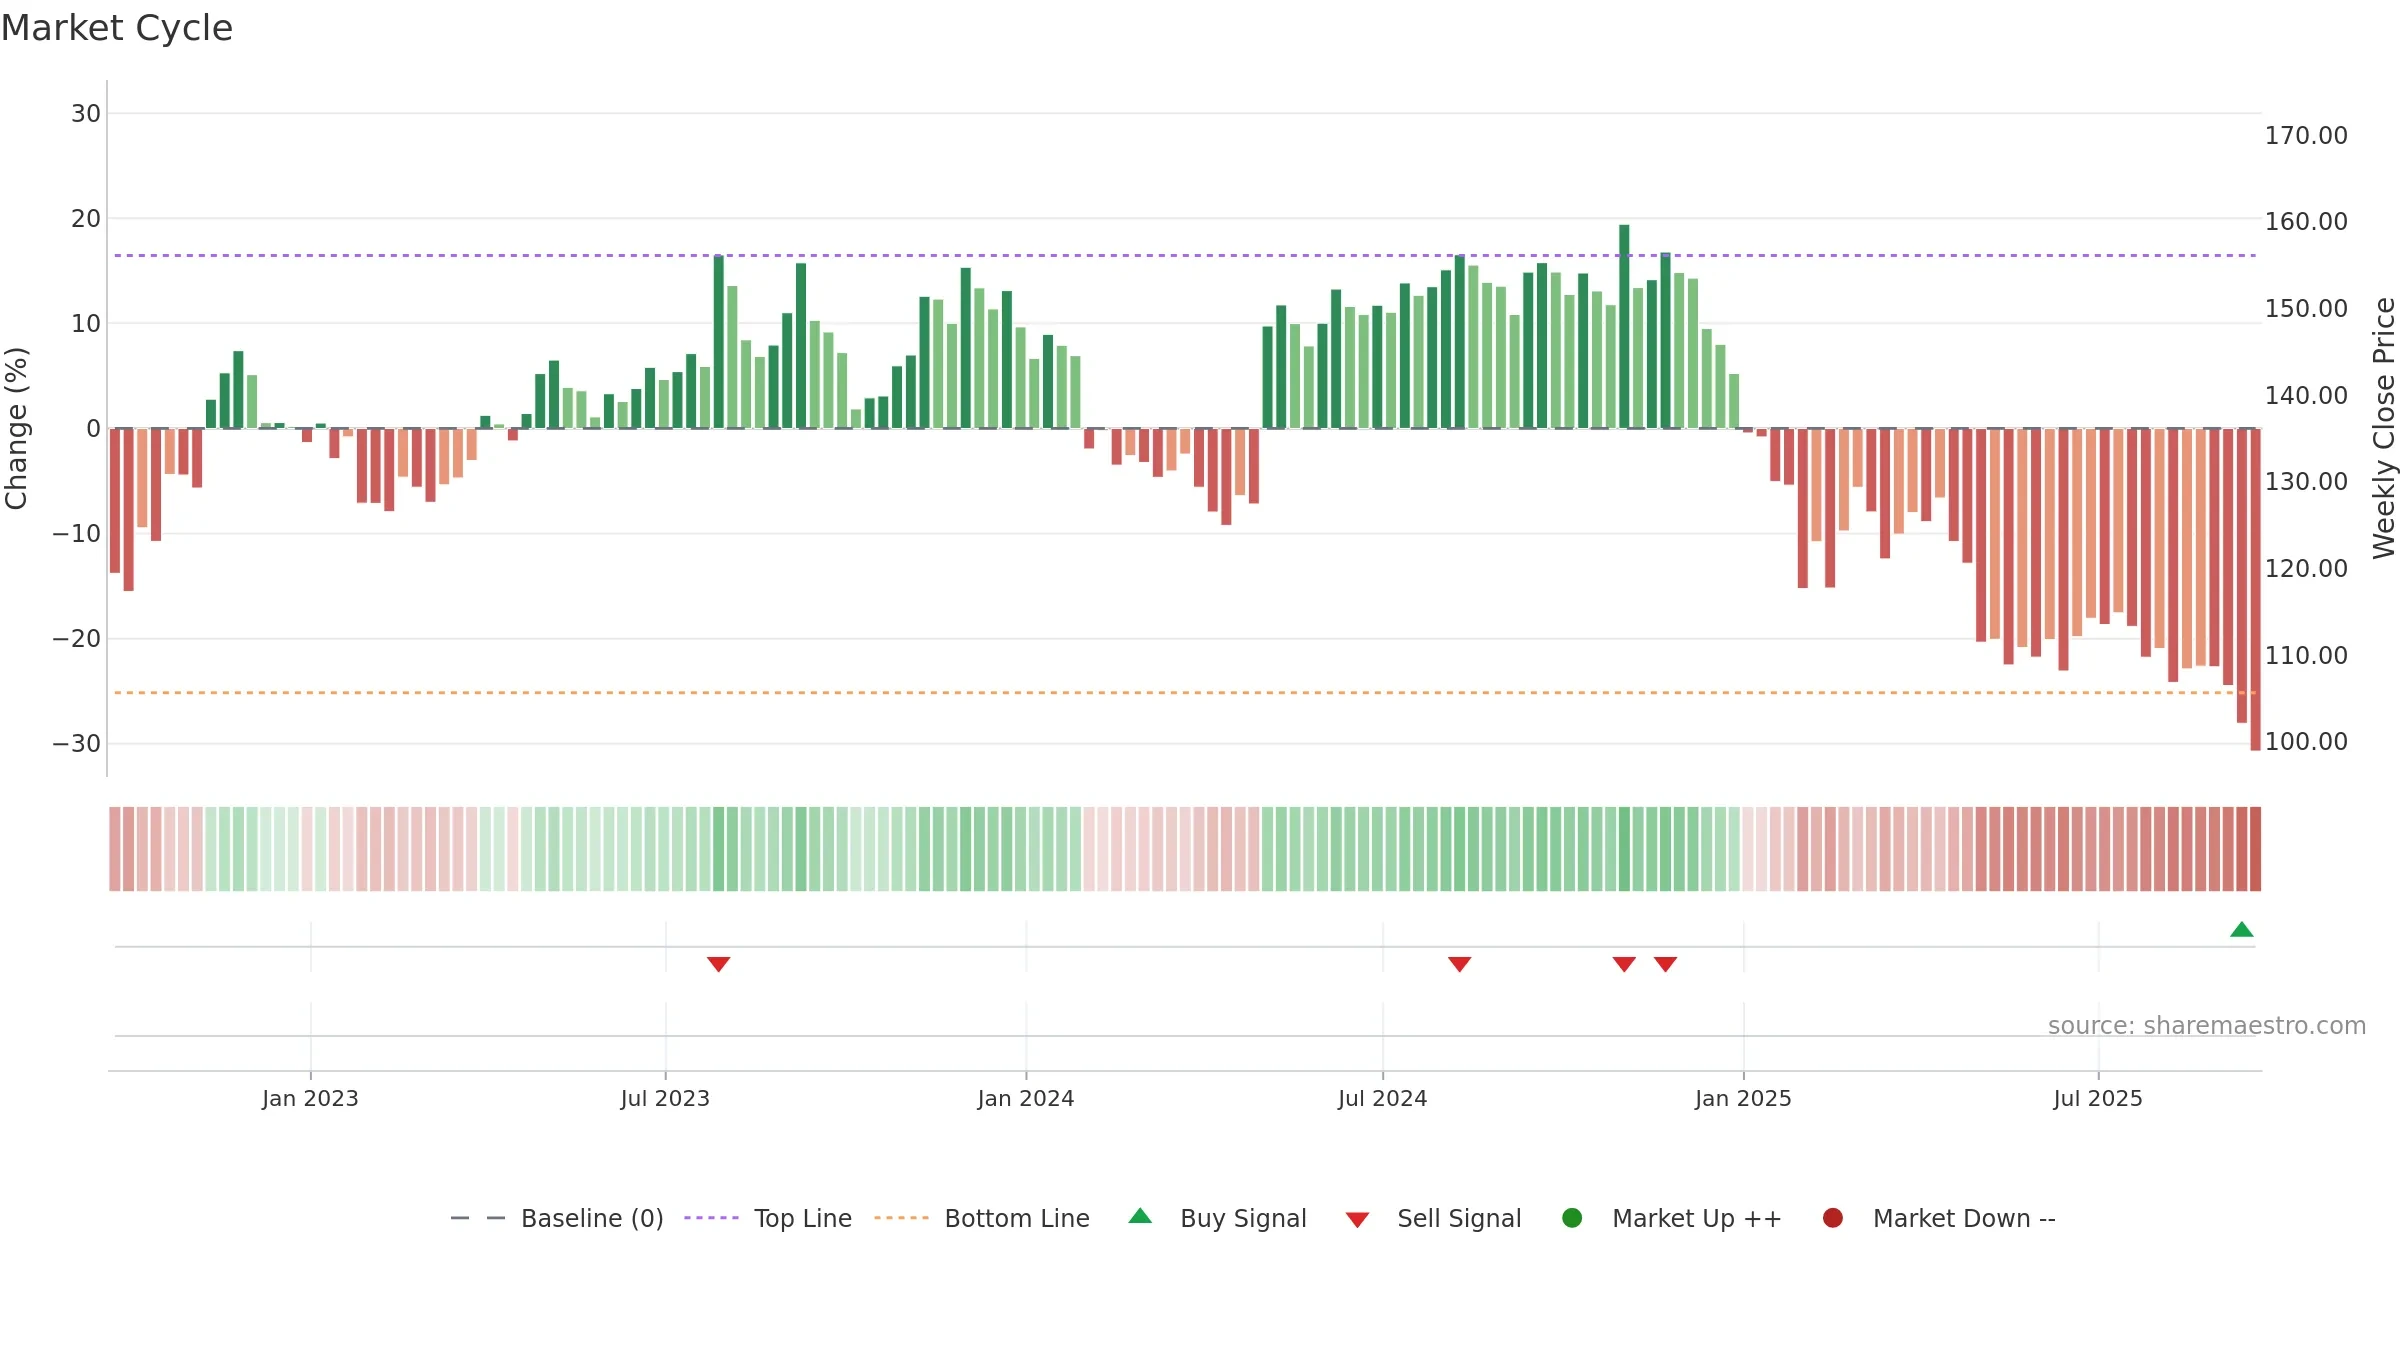Click the source: sharemaestro.com text
This screenshot has height=1350, width=2400.
2207,1025
